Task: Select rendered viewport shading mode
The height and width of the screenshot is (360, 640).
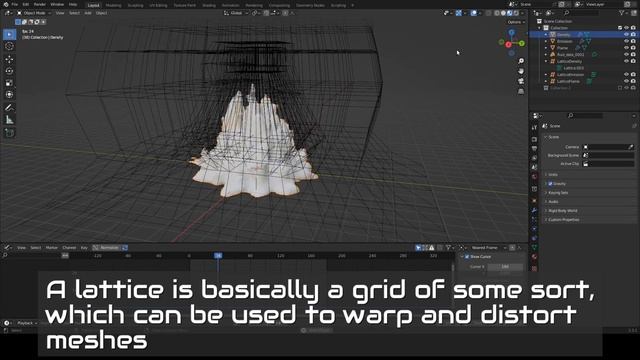Action: pyautogui.click(x=516, y=13)
